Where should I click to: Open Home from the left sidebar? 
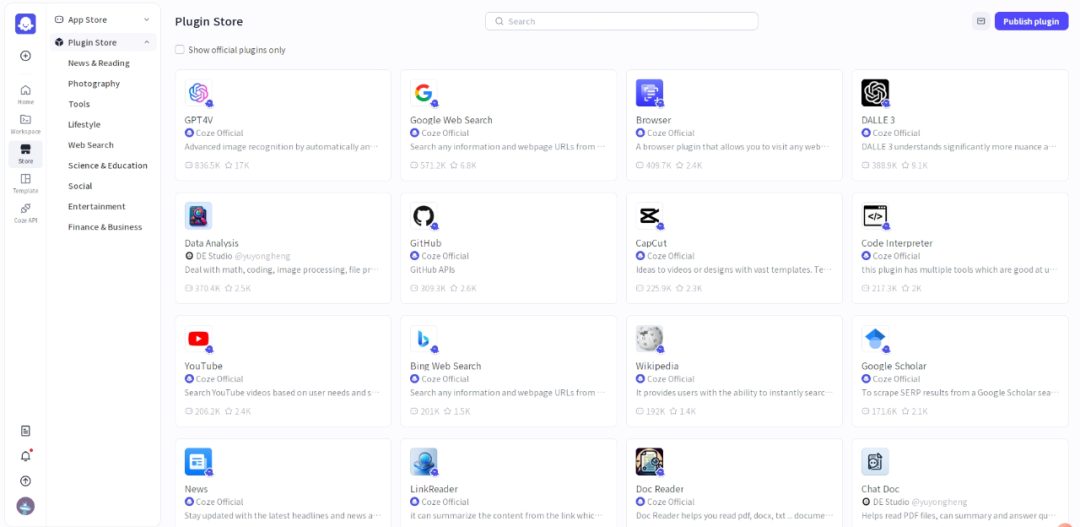click(x=25, y=94)
